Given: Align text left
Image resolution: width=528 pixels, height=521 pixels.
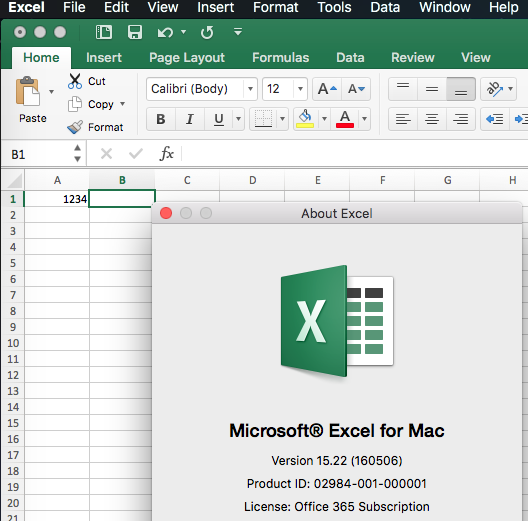Looking at the screenshot, I should (403, 119).
